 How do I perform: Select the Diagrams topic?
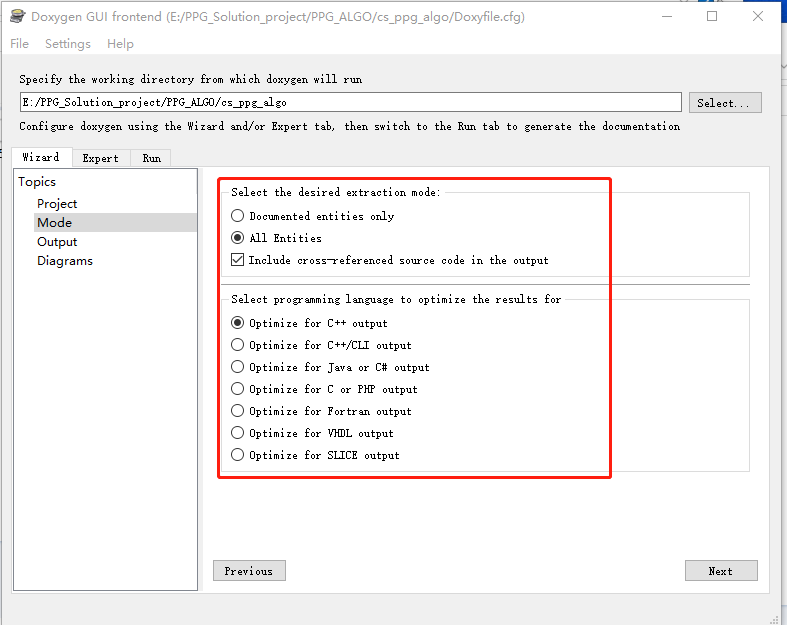click(x=65, y=261)
